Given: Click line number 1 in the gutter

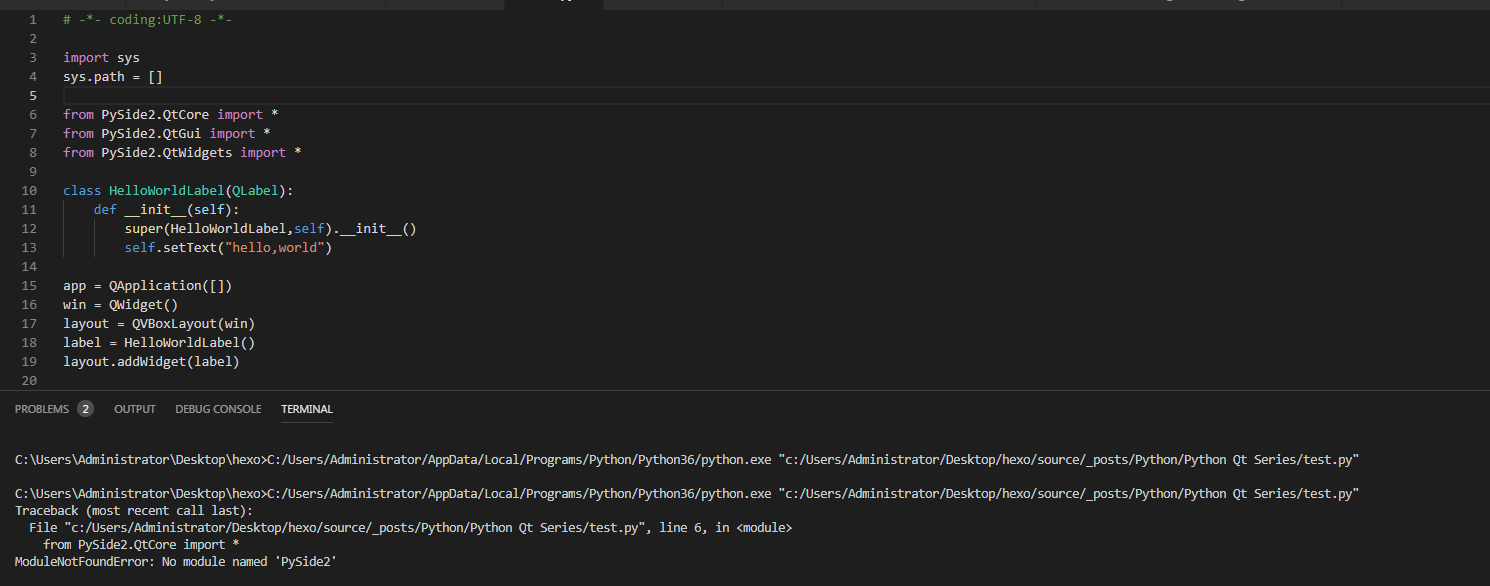Looking at the screenshot, I should click(x=33, y=19).
